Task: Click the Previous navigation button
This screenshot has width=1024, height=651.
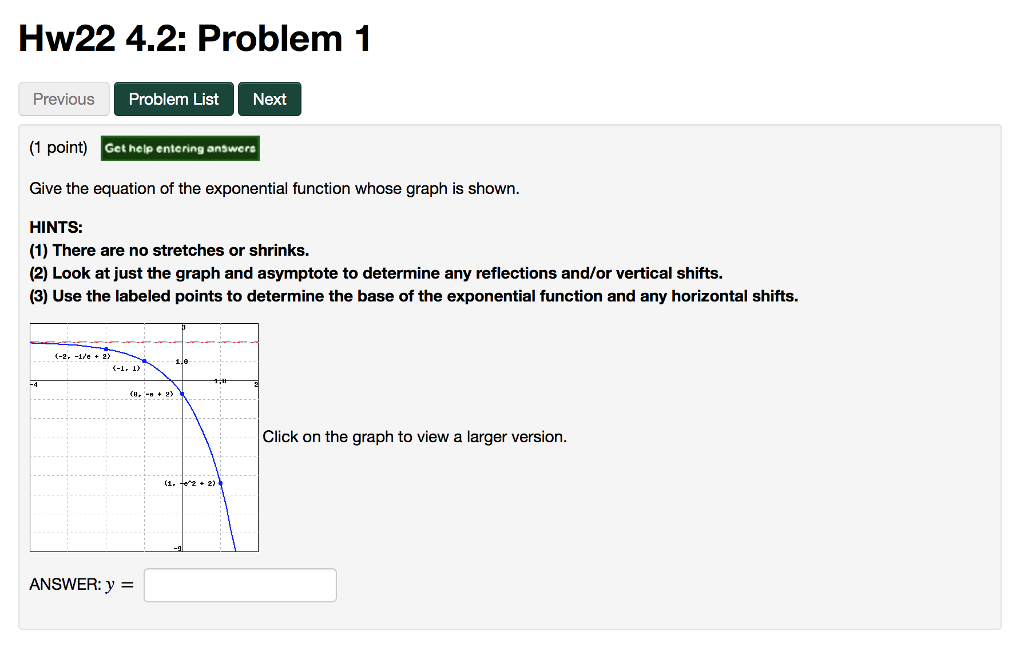Action: pos(63,98)
